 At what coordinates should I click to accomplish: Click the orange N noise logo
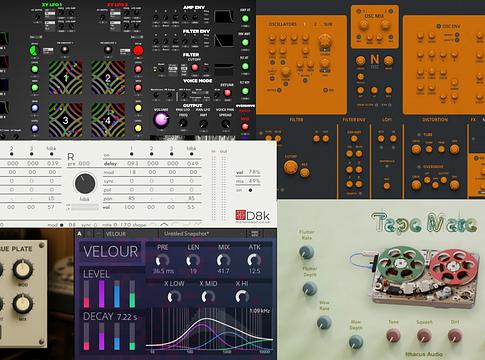pyautogui.click(x=375, y=60)
